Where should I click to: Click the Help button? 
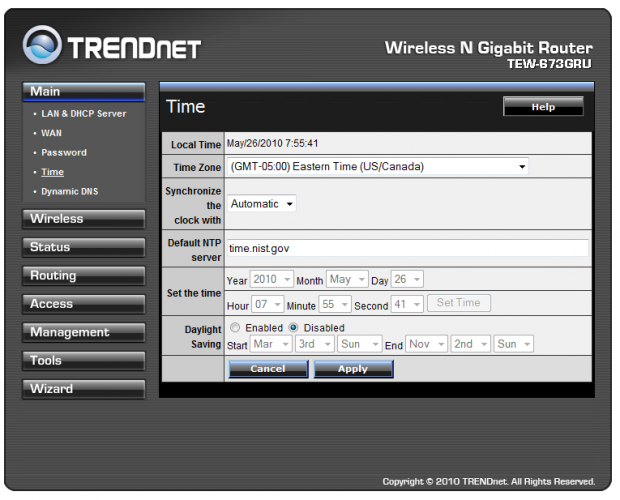543,106
